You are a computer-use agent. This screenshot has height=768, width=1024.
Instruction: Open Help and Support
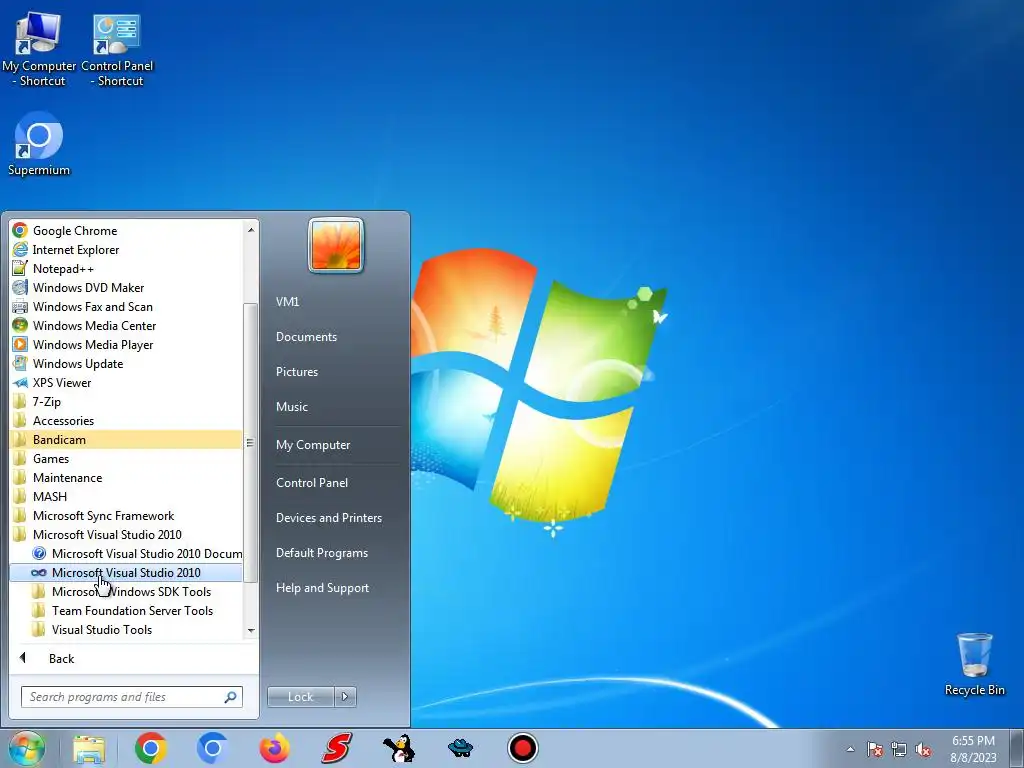(322, 588)
